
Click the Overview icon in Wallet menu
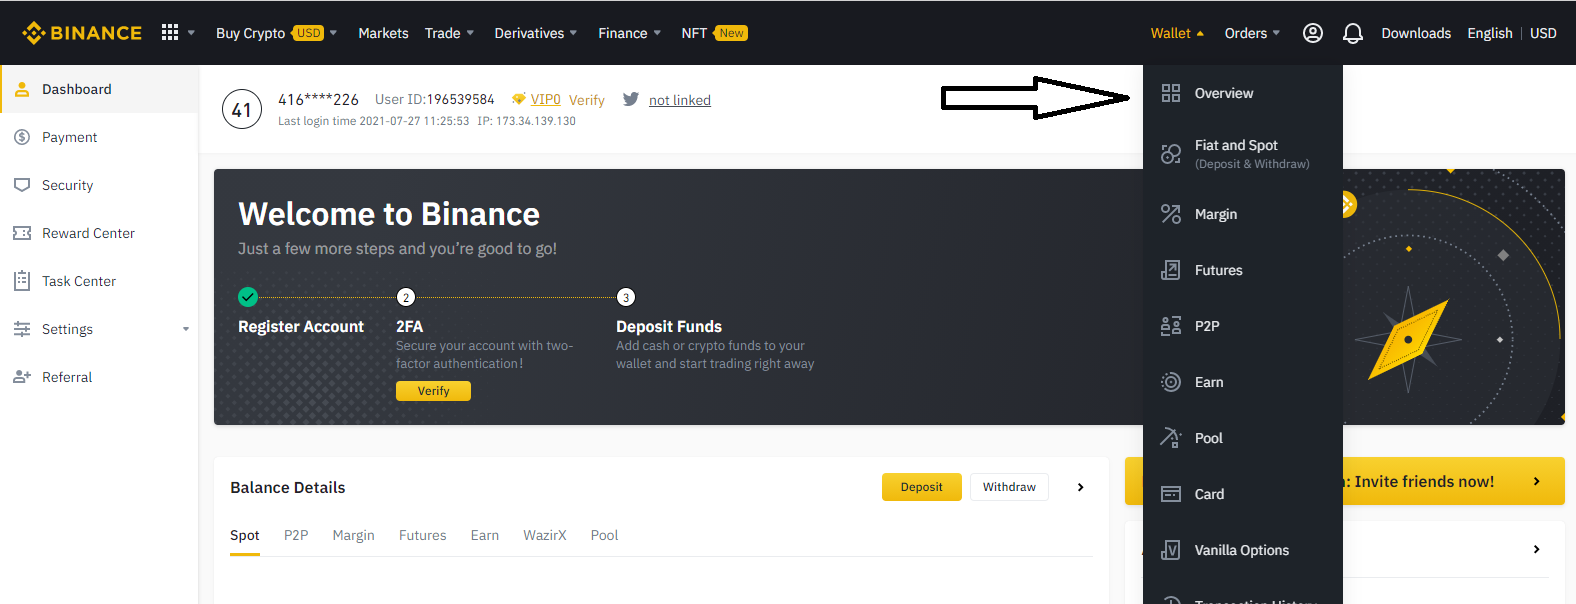coord(1171,93)
